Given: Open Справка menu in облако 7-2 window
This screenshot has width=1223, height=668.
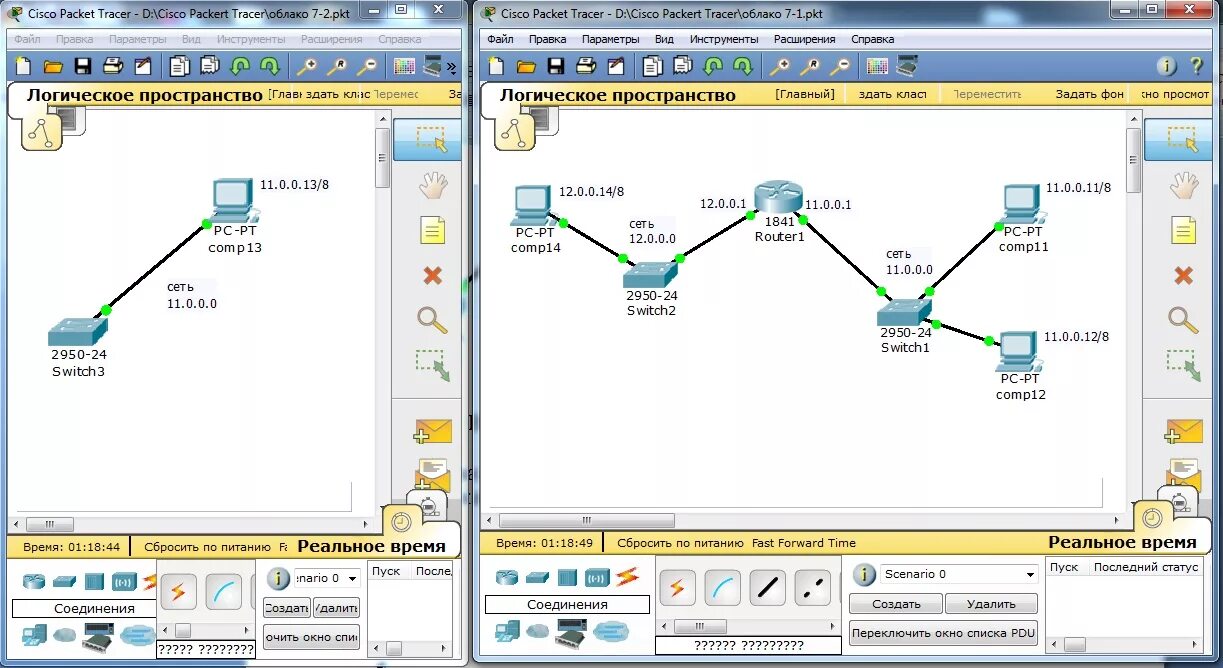Looking at the screenshot, I should [399, 39].
